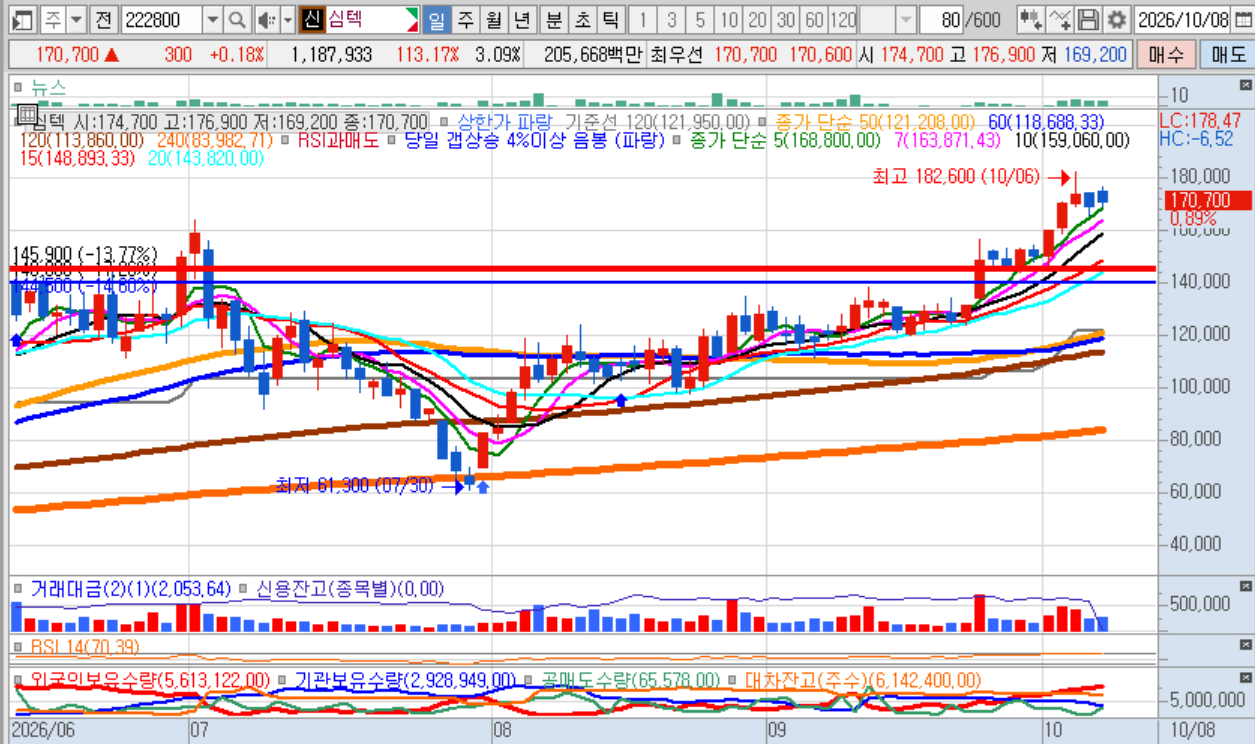
Task: Select the 5 interval button
Action: tap(701, 19)
